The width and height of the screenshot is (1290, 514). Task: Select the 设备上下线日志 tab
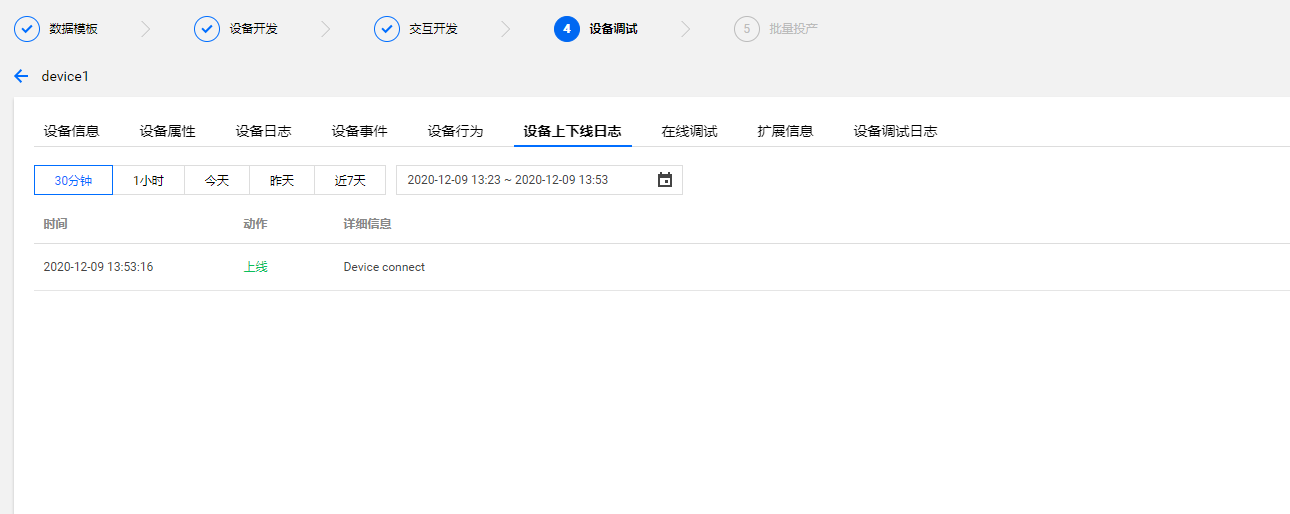573,131
